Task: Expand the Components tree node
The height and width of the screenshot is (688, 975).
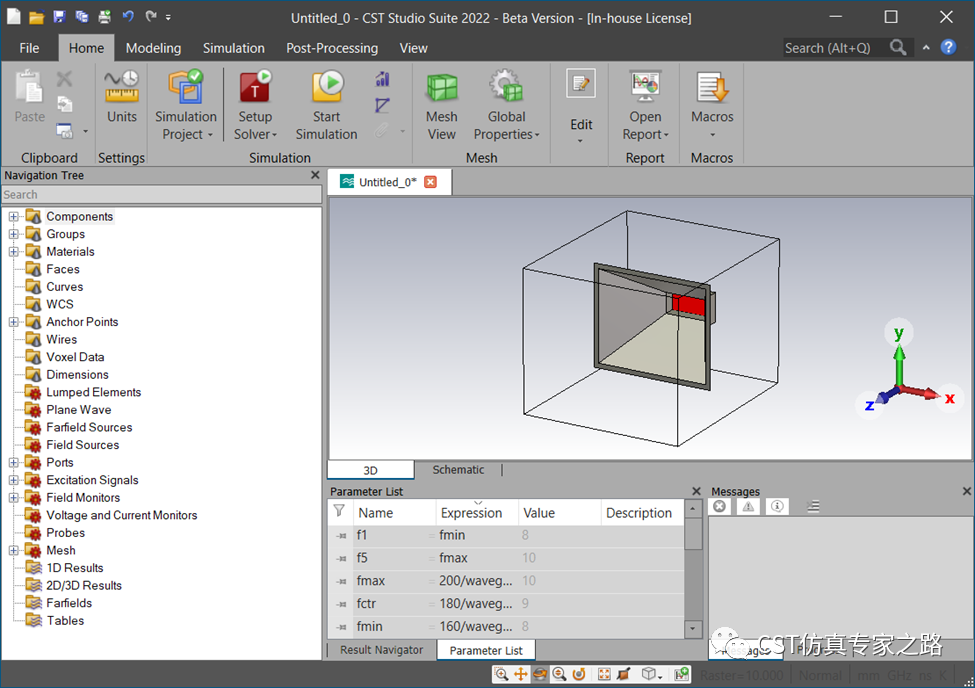Action: [14, 216]
